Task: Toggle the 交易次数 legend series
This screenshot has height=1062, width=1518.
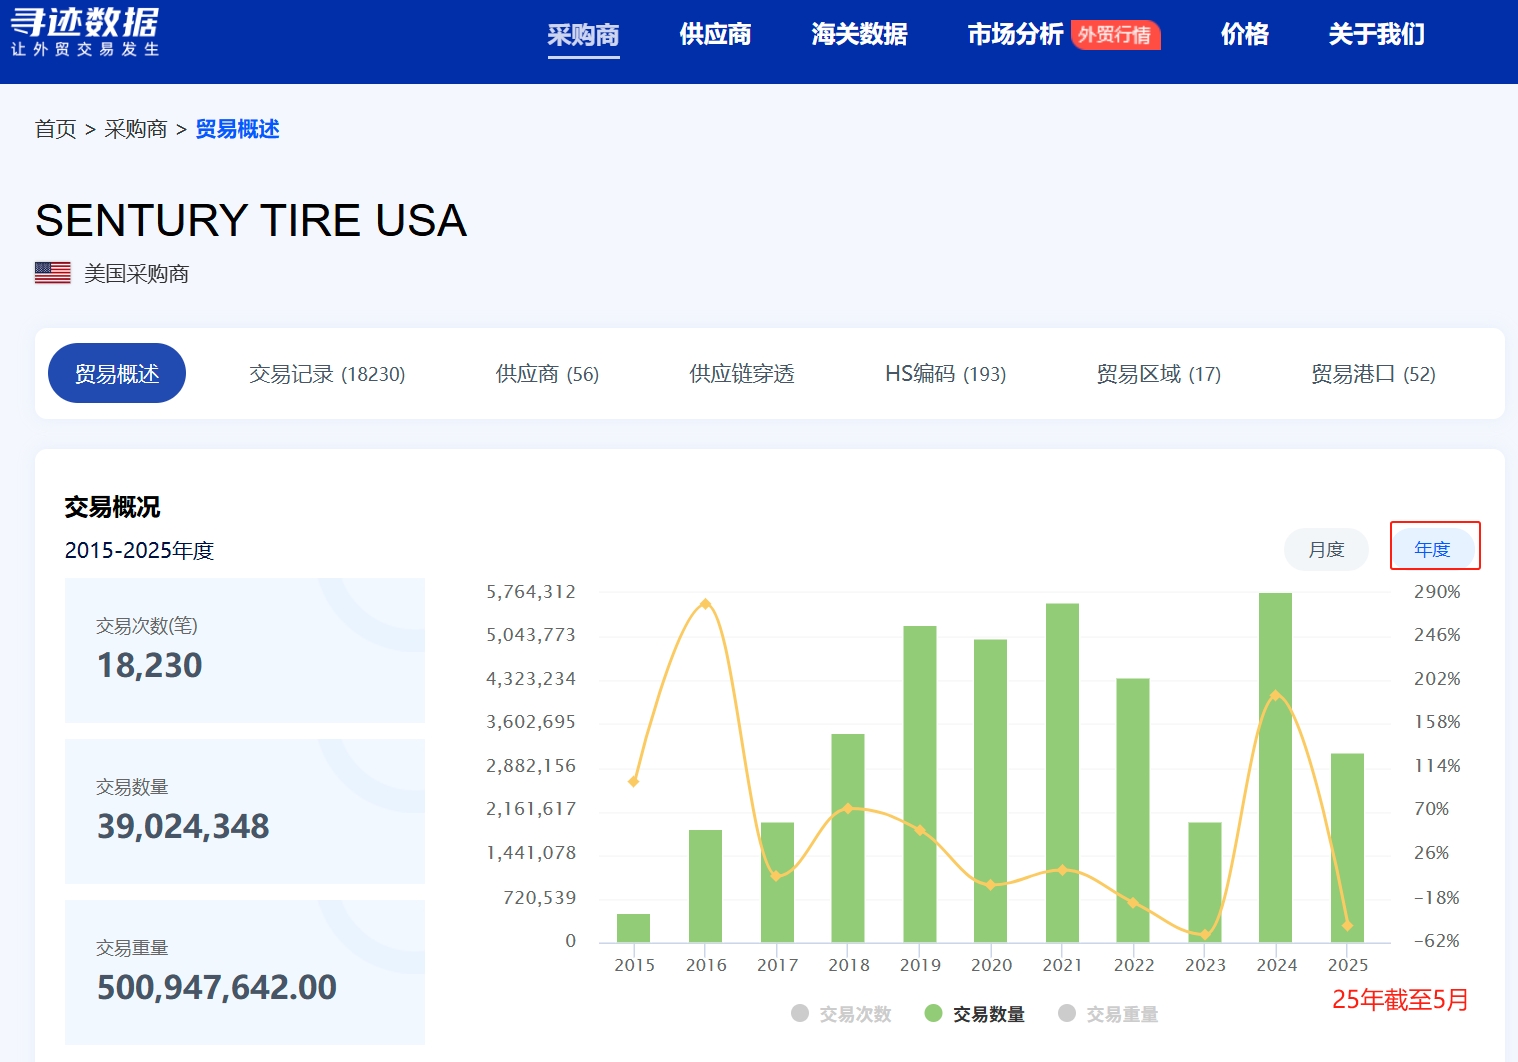Action: click(x=841, y=1014)
